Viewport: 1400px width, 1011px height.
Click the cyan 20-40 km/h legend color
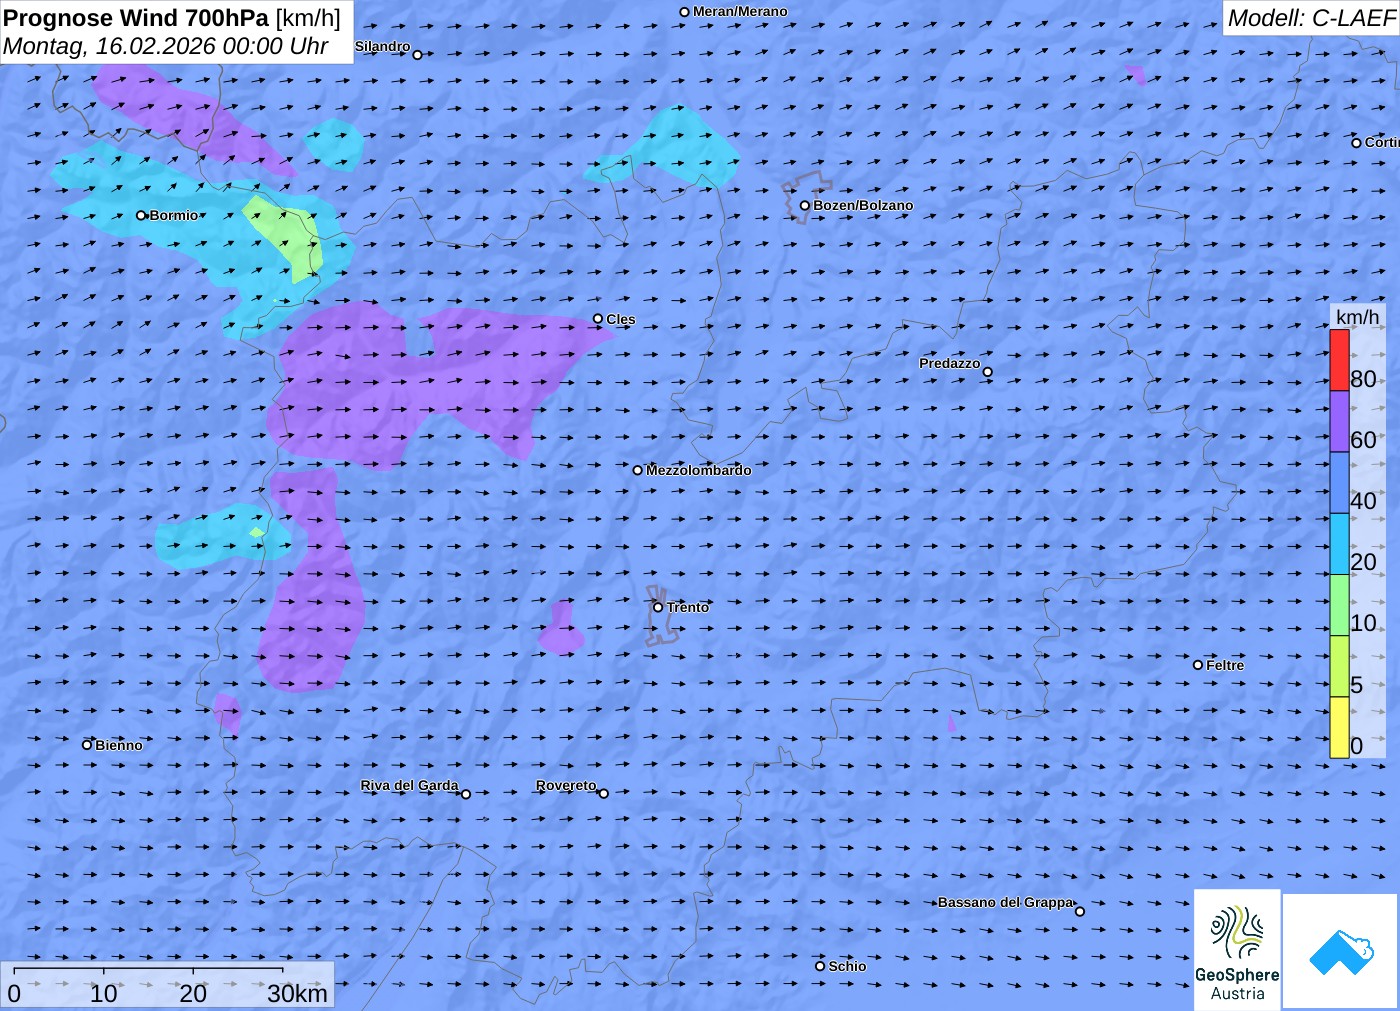(x=1339, y=544)
